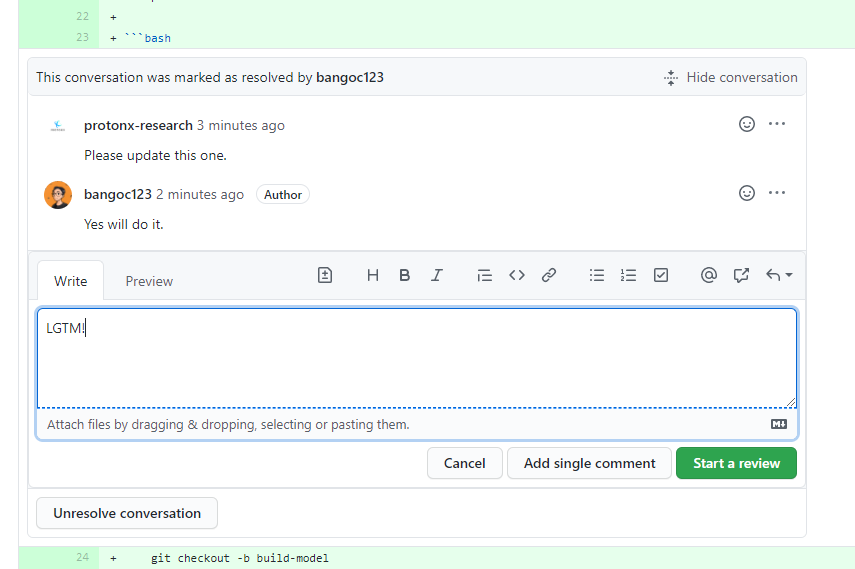
Task: Insert code formatting icon
Action: point(516,275)
